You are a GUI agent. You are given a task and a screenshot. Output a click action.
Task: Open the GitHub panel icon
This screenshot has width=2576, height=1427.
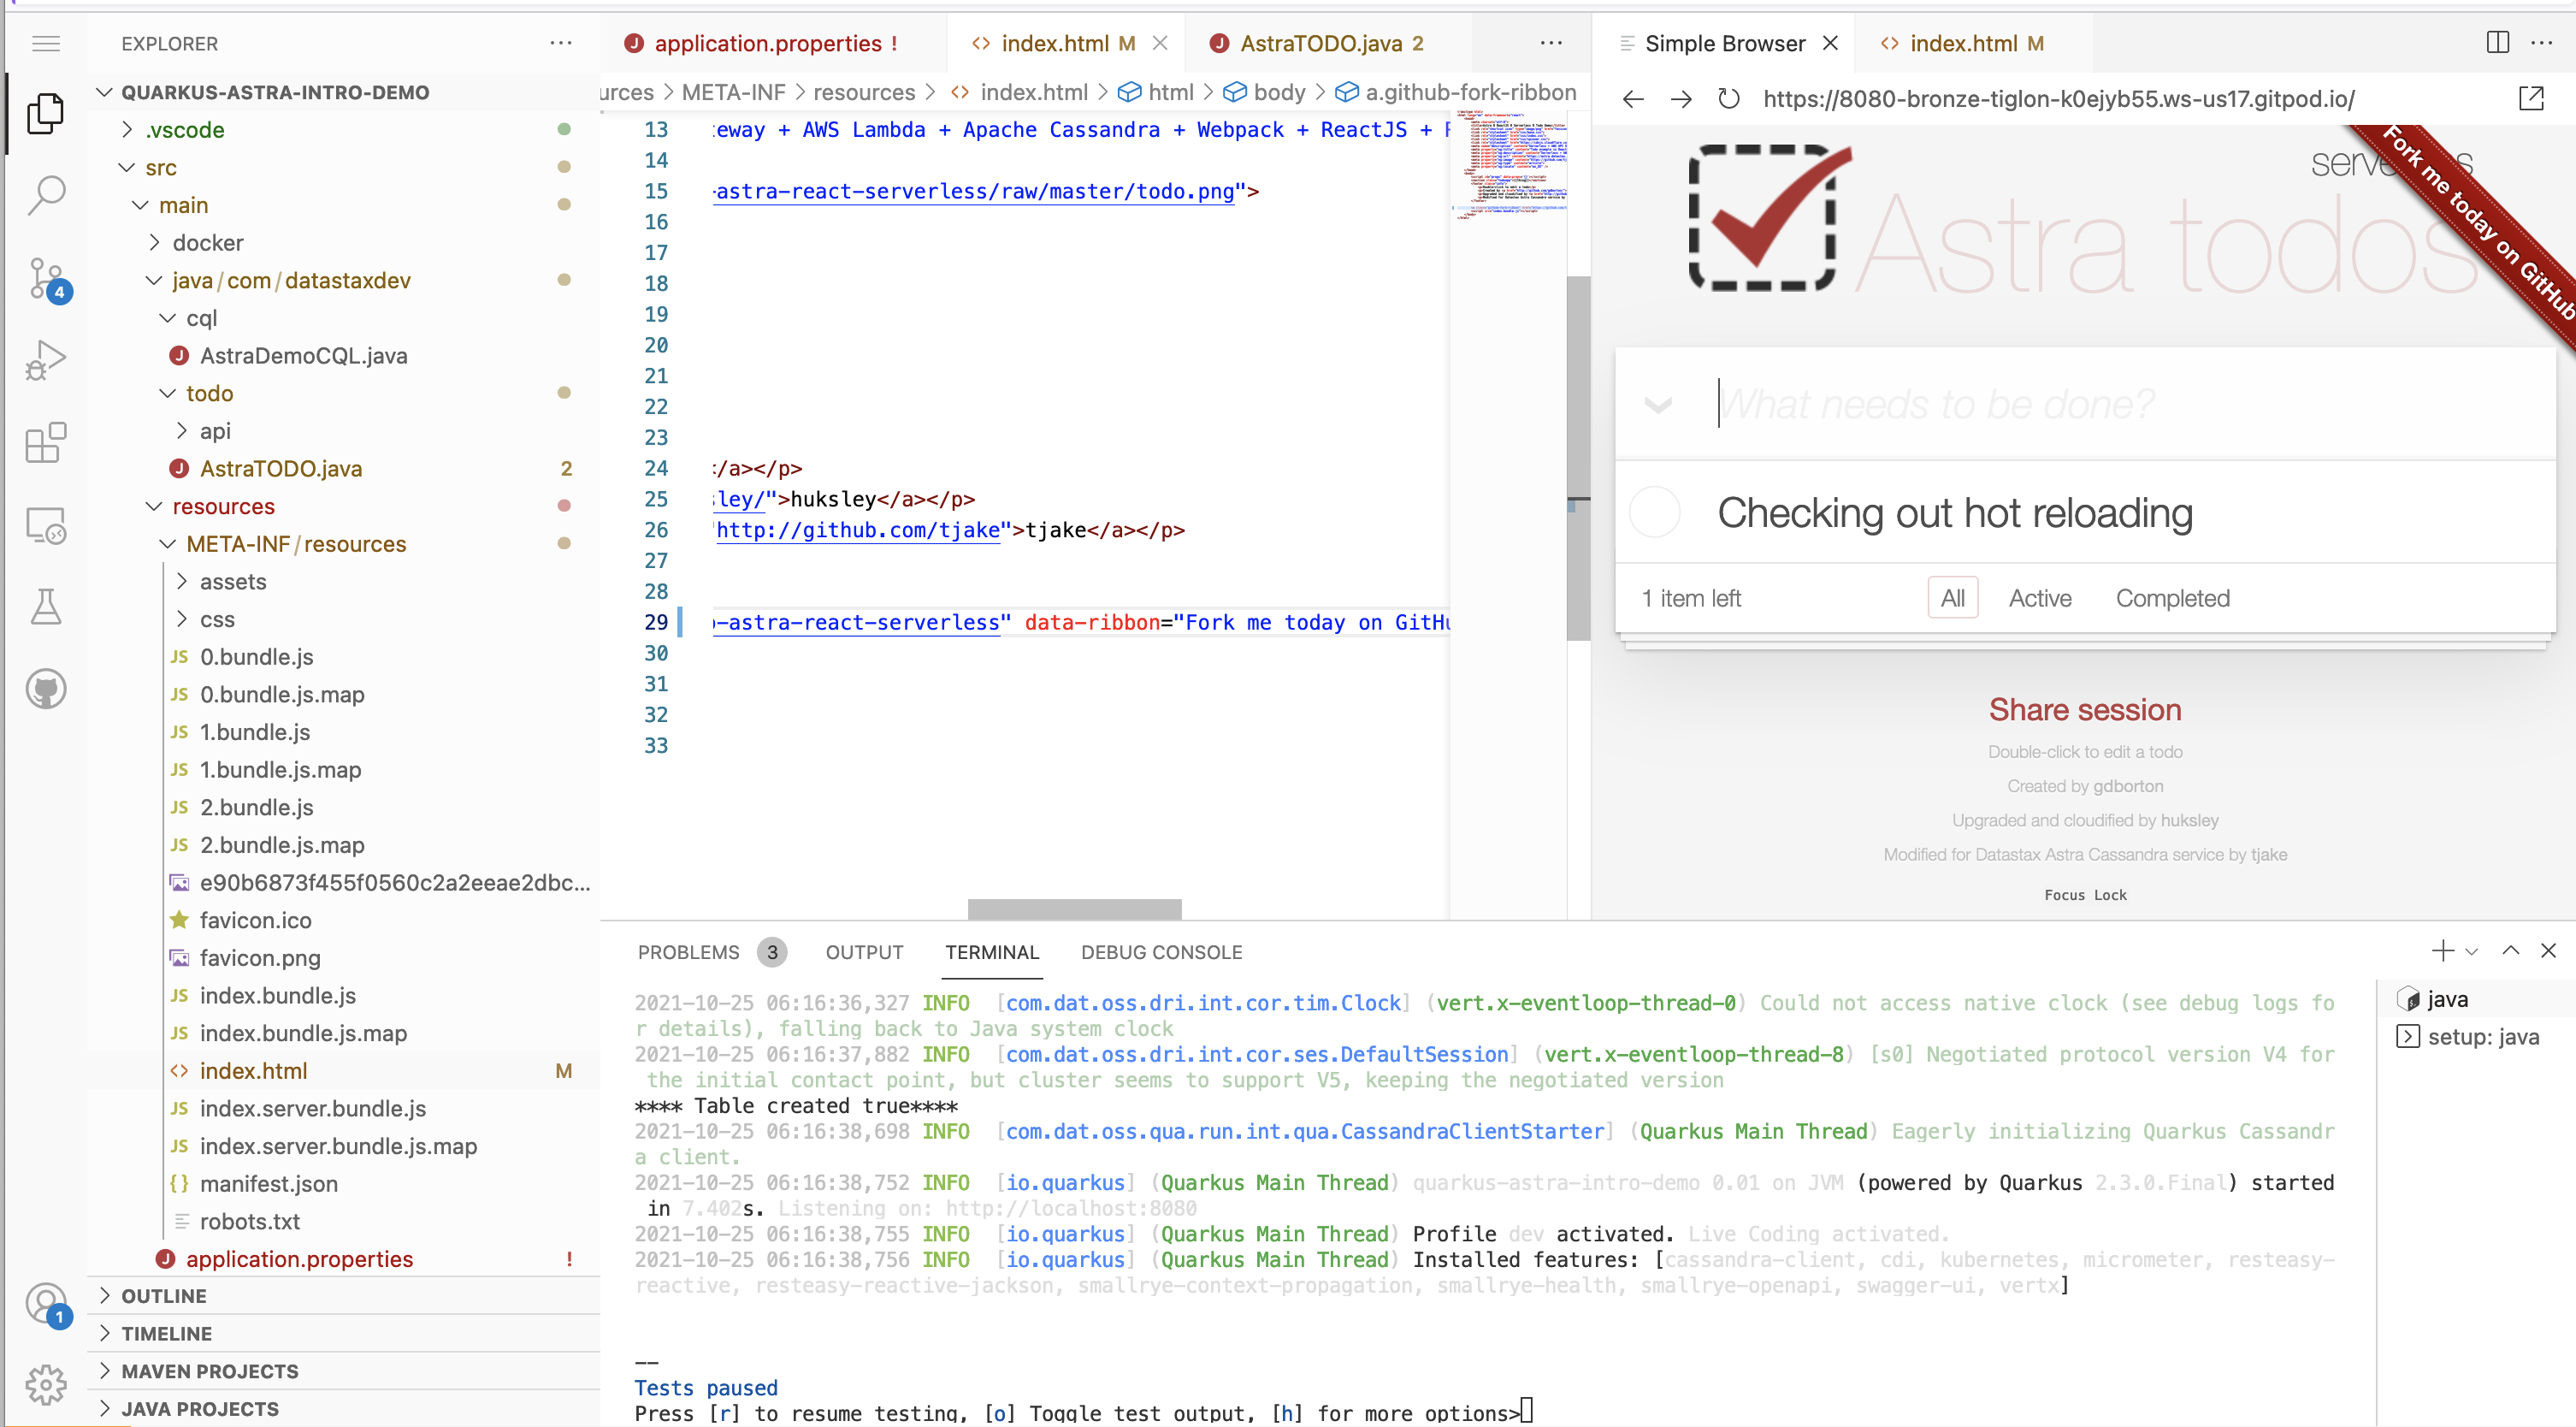(46, 689)
